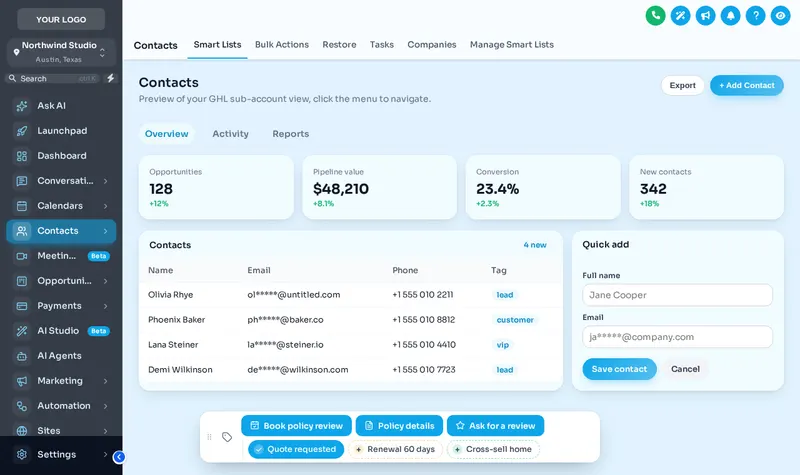Click the Policy details button
800x475 pixels.
point(399,426)
